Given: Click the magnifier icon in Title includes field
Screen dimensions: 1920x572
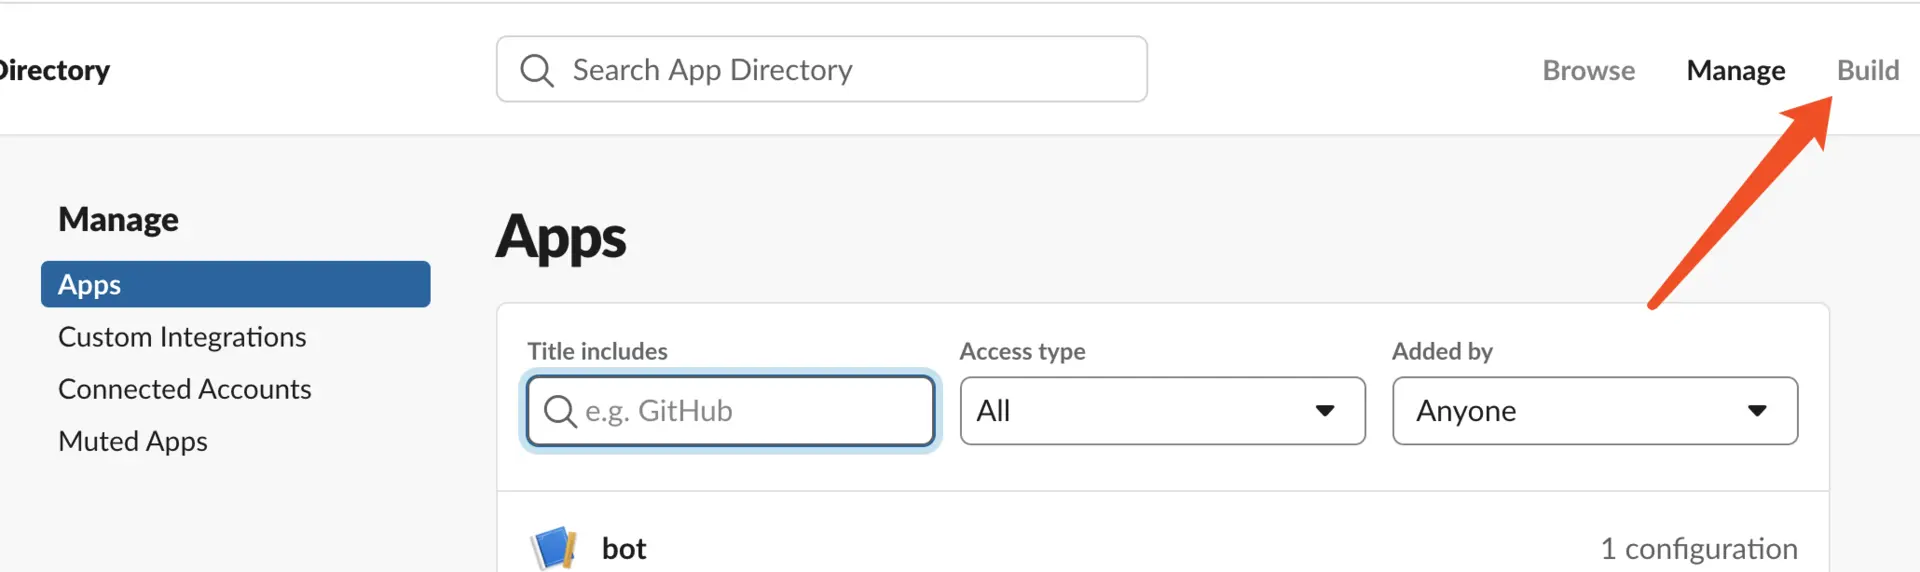Looking at the screenshot, I should coord(560,411).
